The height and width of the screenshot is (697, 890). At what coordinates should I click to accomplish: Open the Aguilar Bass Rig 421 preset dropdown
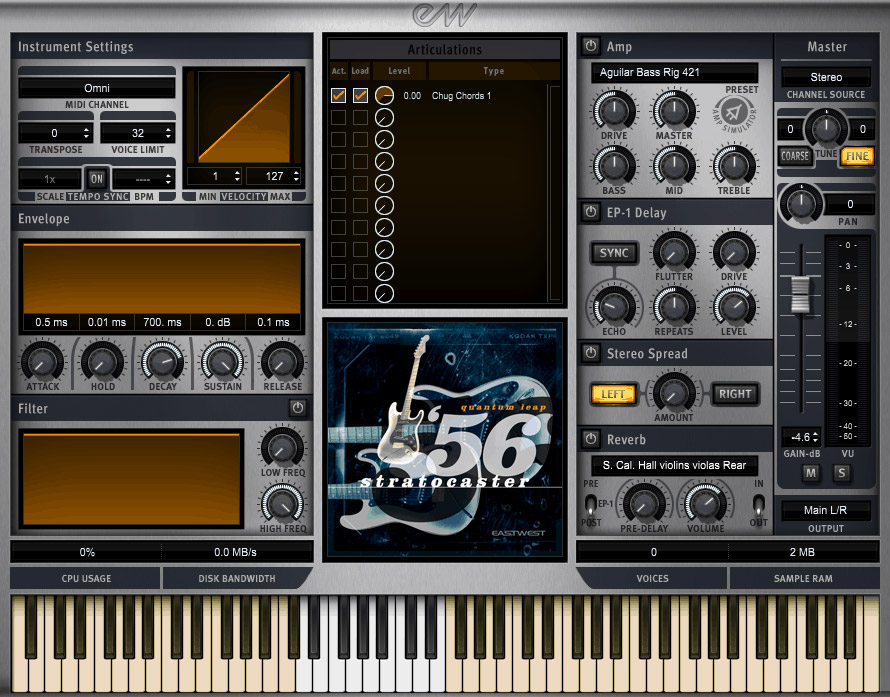674,73
